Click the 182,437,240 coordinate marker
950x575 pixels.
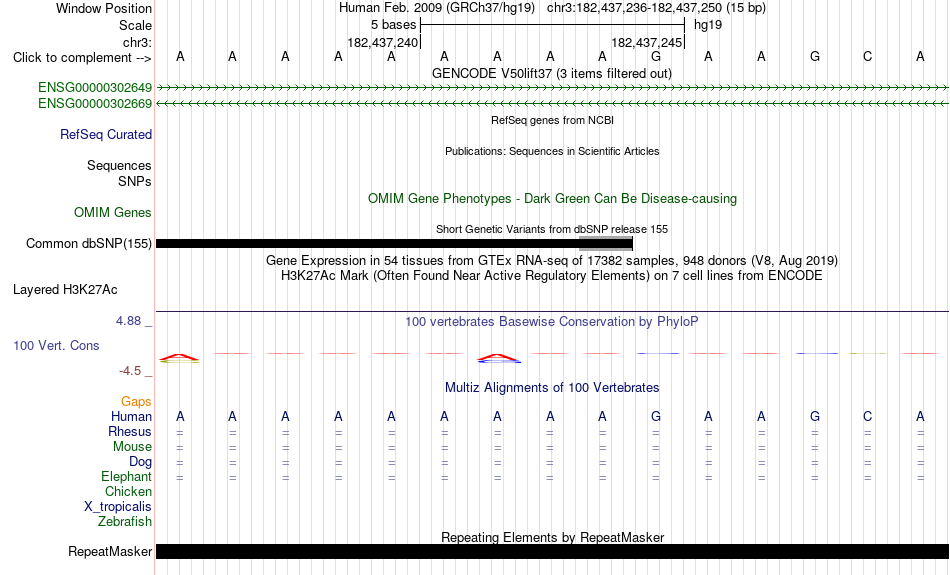(x=383, y=42)
